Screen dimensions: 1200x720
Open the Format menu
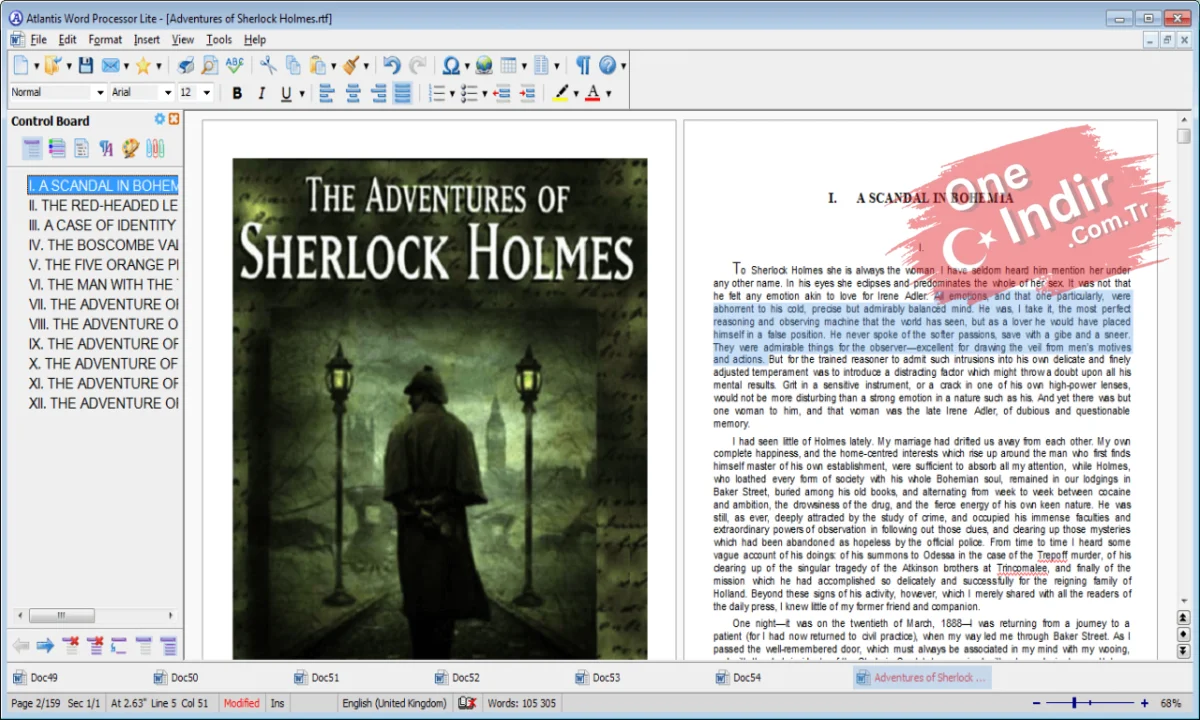click(105, 40)
